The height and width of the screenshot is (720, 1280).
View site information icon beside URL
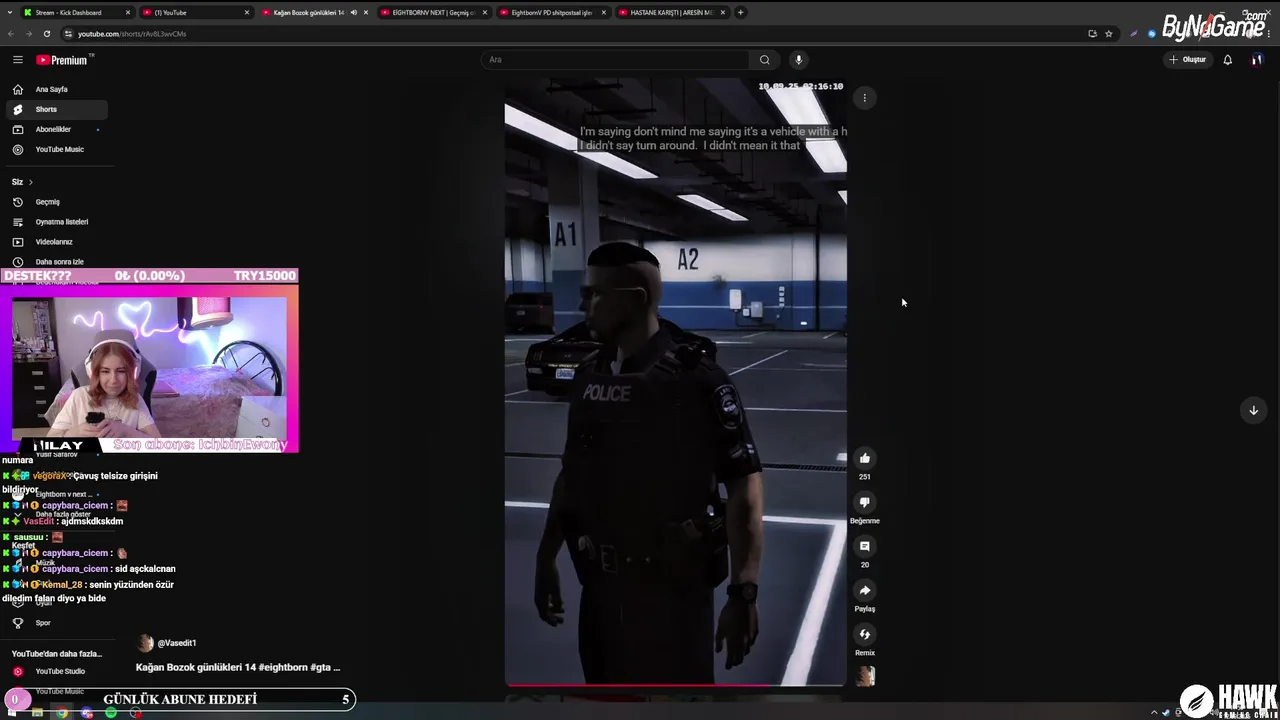pyautogui.click(x=68, y=34)
